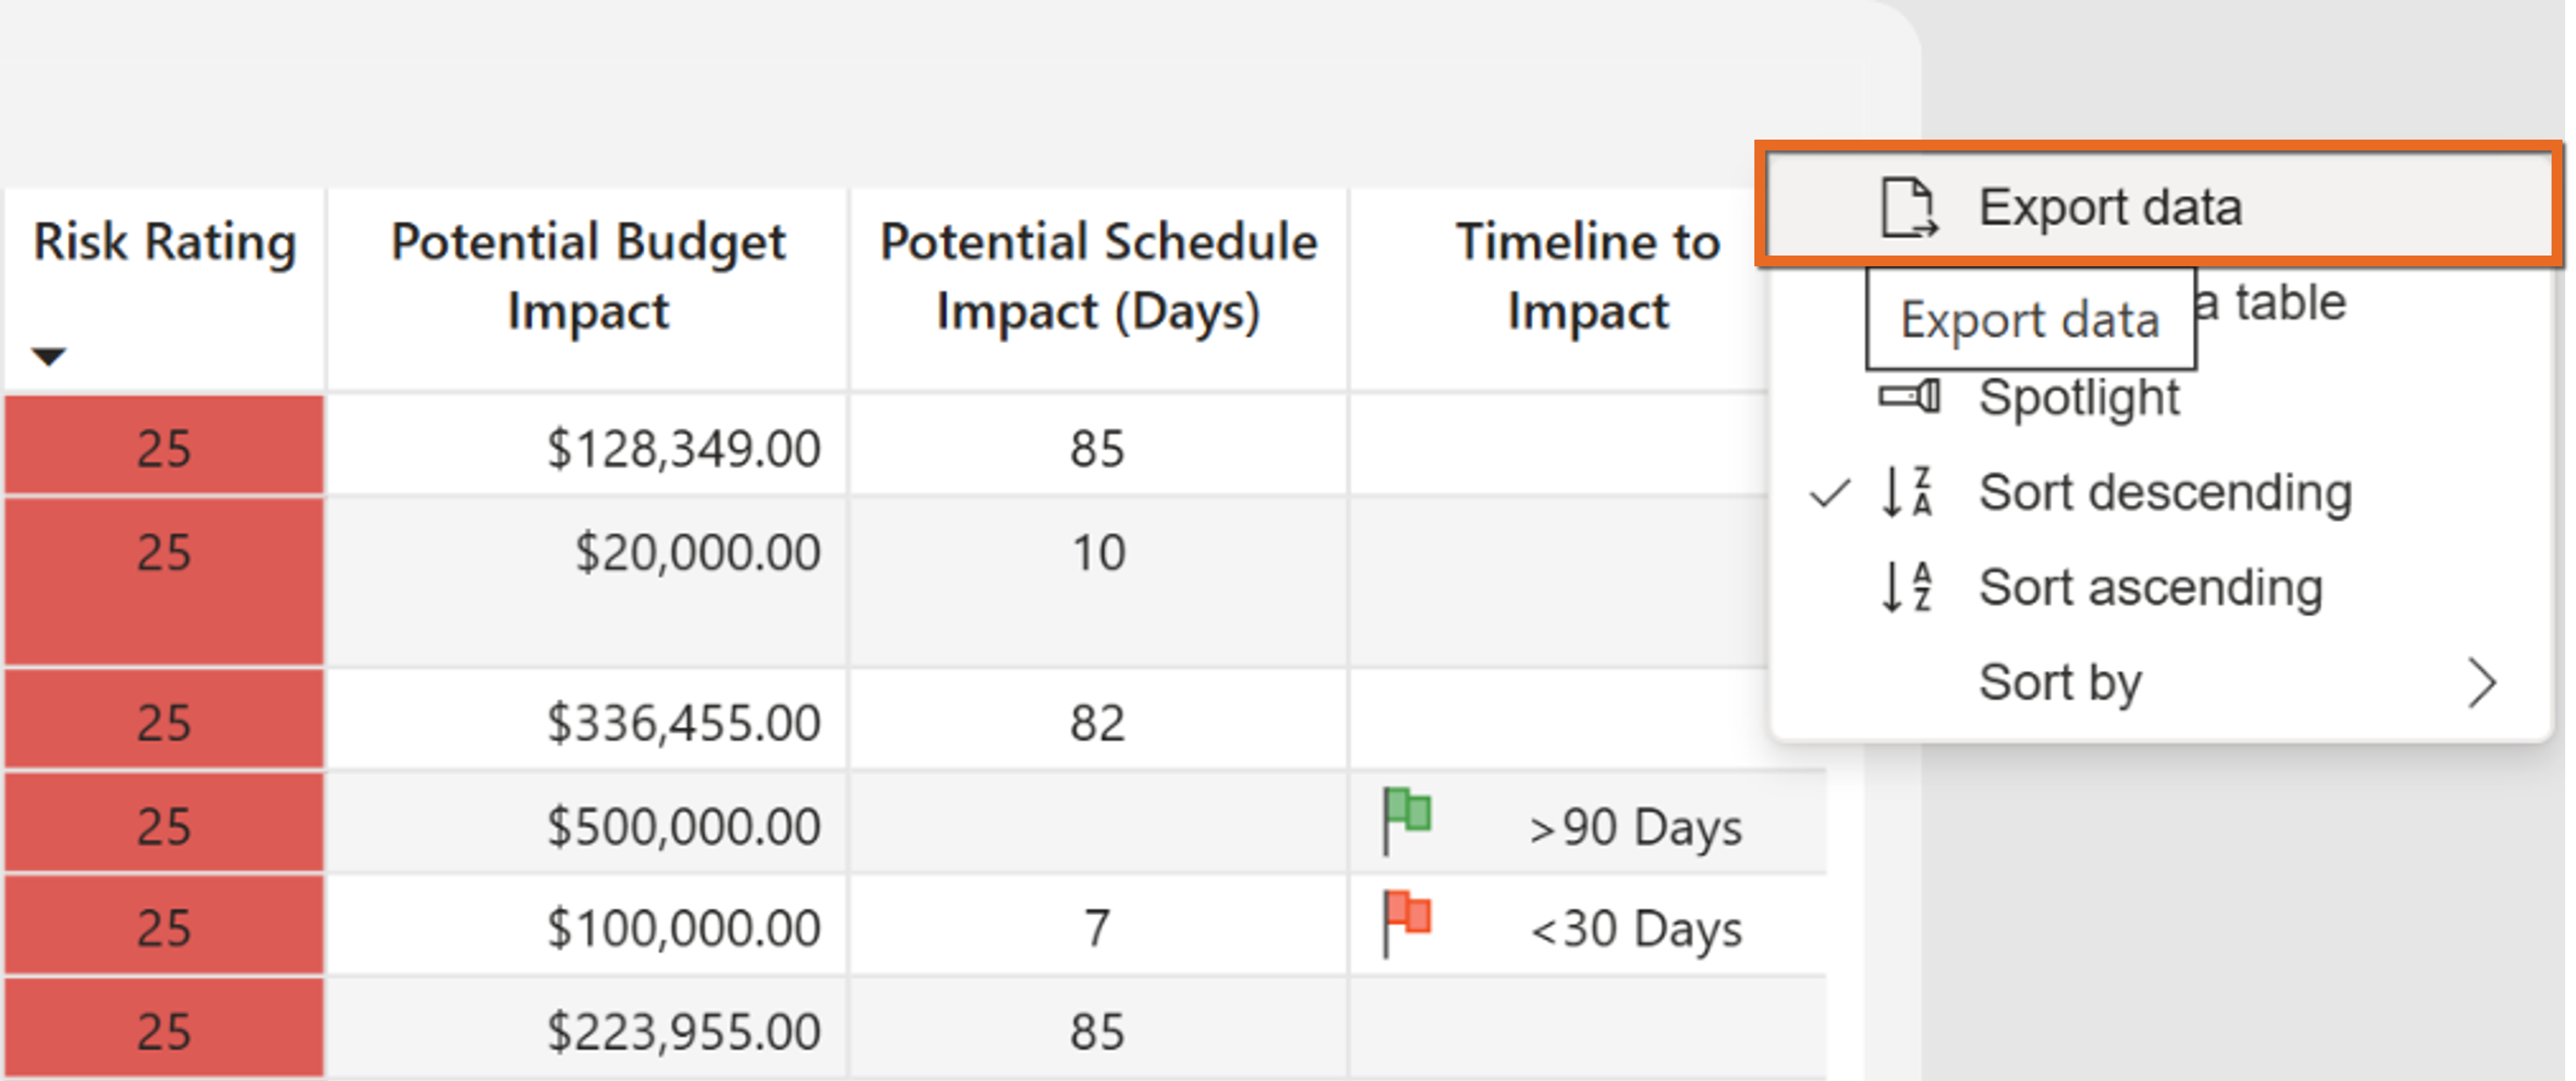Expand the Sort by submenu chevron
2576x1081 pixels.
[2483, 683]
